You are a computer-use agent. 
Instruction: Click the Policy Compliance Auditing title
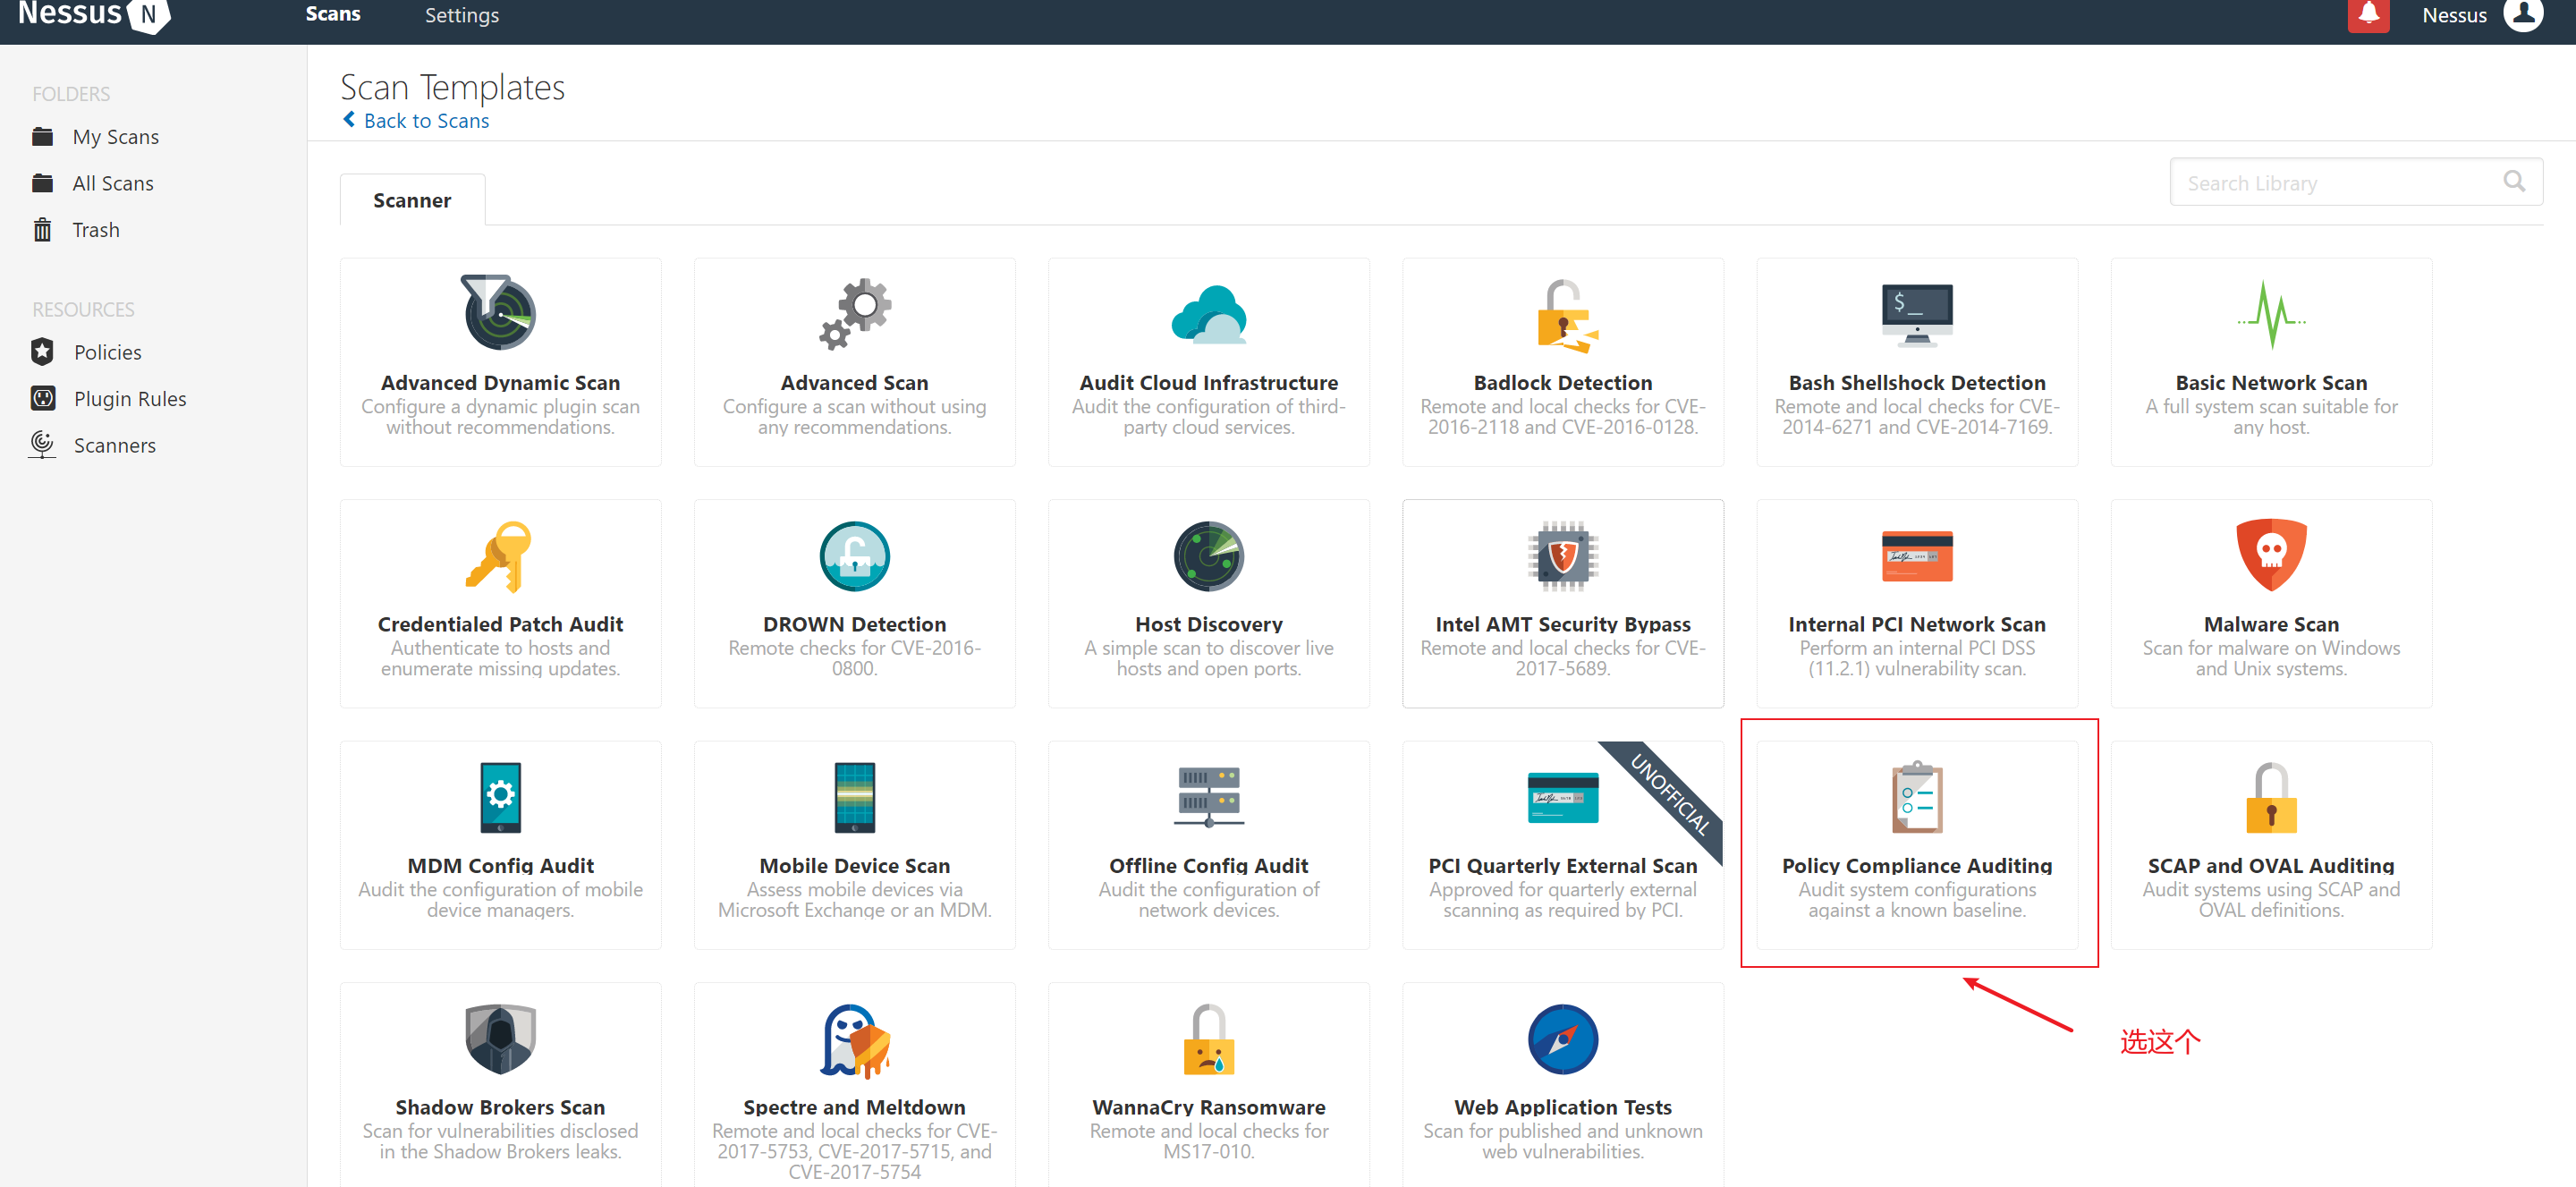tap(1917, 865)
